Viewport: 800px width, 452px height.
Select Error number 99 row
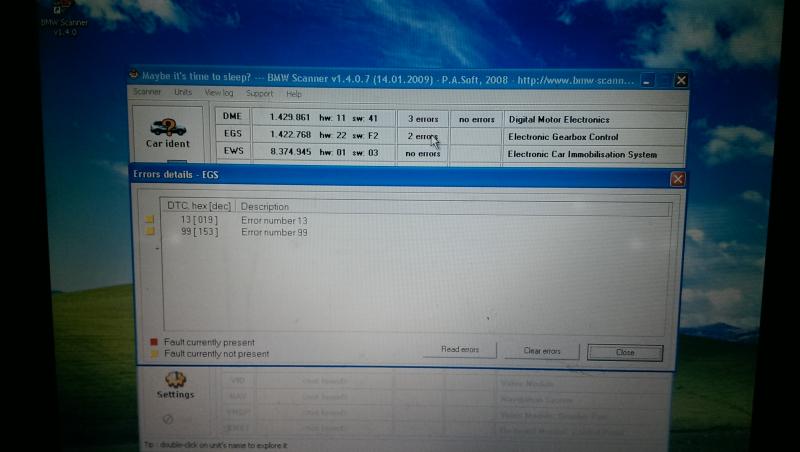tap(274, 232)
